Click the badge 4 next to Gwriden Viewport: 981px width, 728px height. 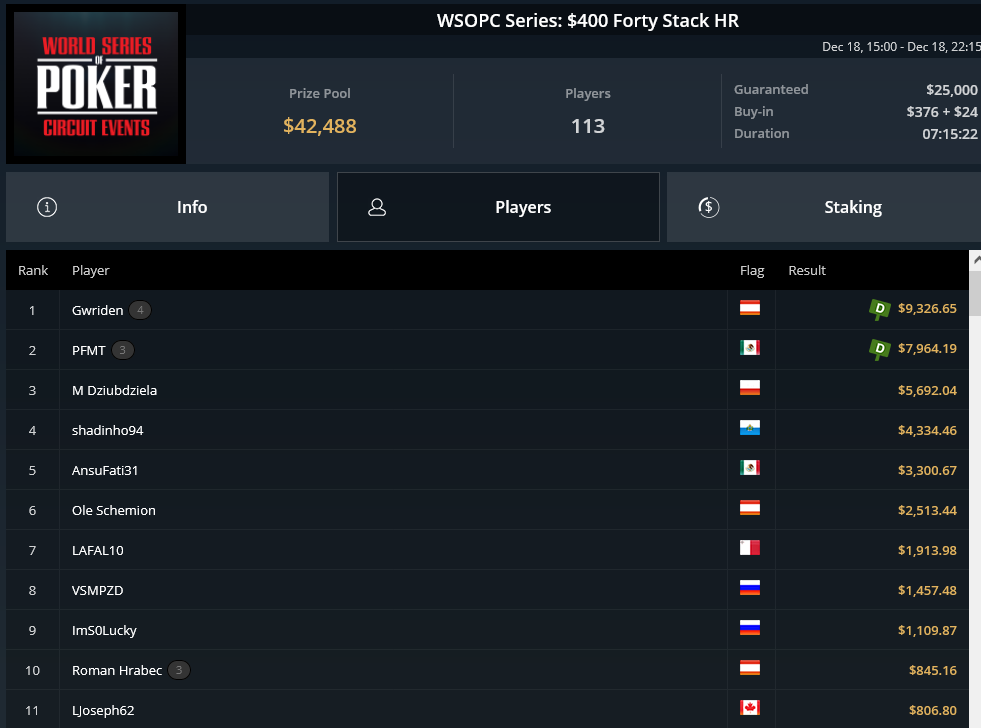[x=140, y=310]
